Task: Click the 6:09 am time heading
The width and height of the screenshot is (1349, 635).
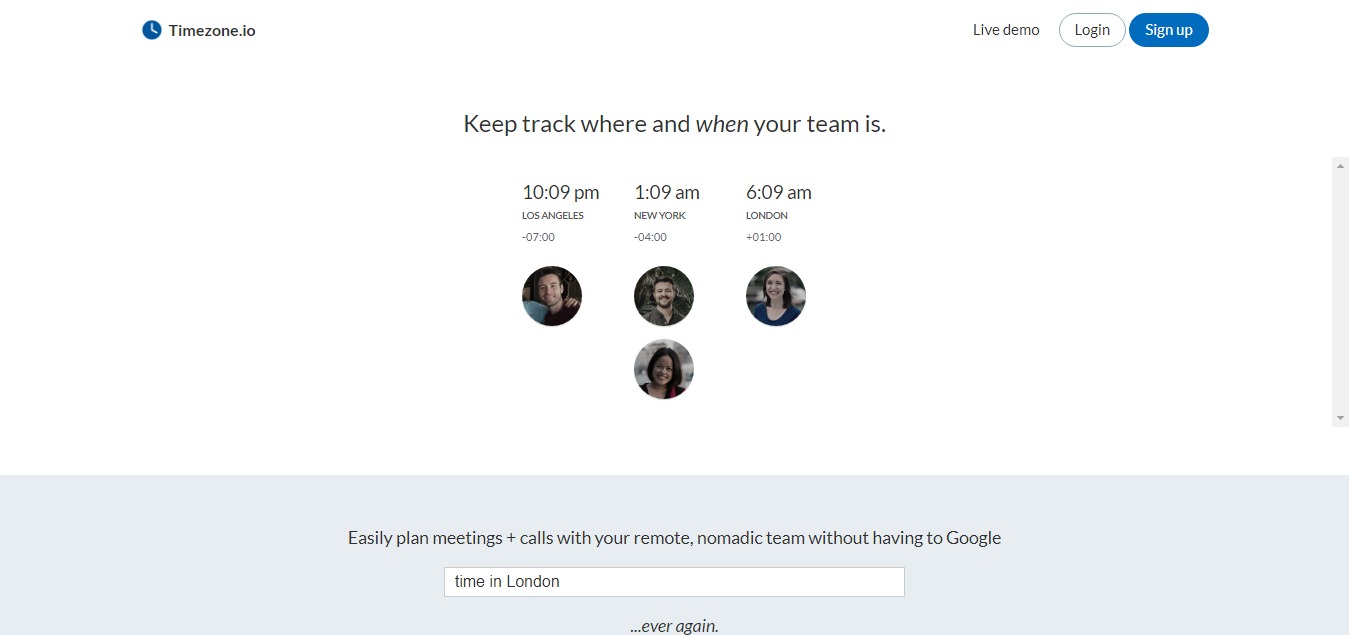Action: coord(779,192)
